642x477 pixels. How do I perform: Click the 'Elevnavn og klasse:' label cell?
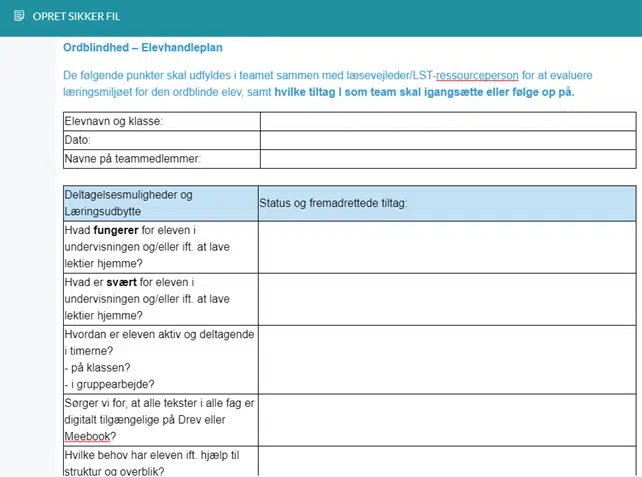(x=160, y=121)
